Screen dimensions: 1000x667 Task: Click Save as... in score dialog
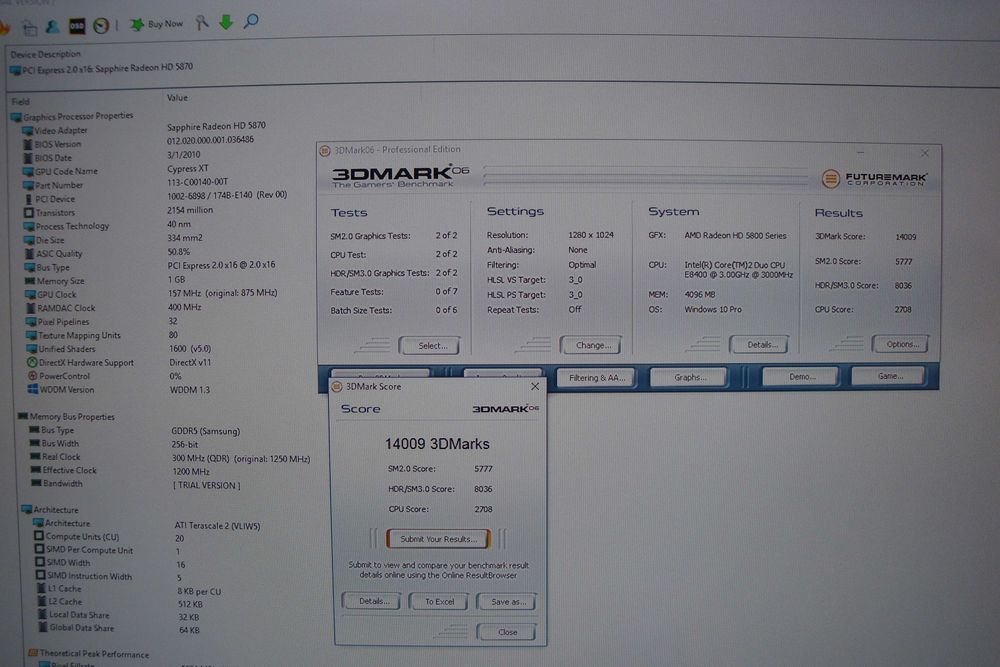[507, 601]
